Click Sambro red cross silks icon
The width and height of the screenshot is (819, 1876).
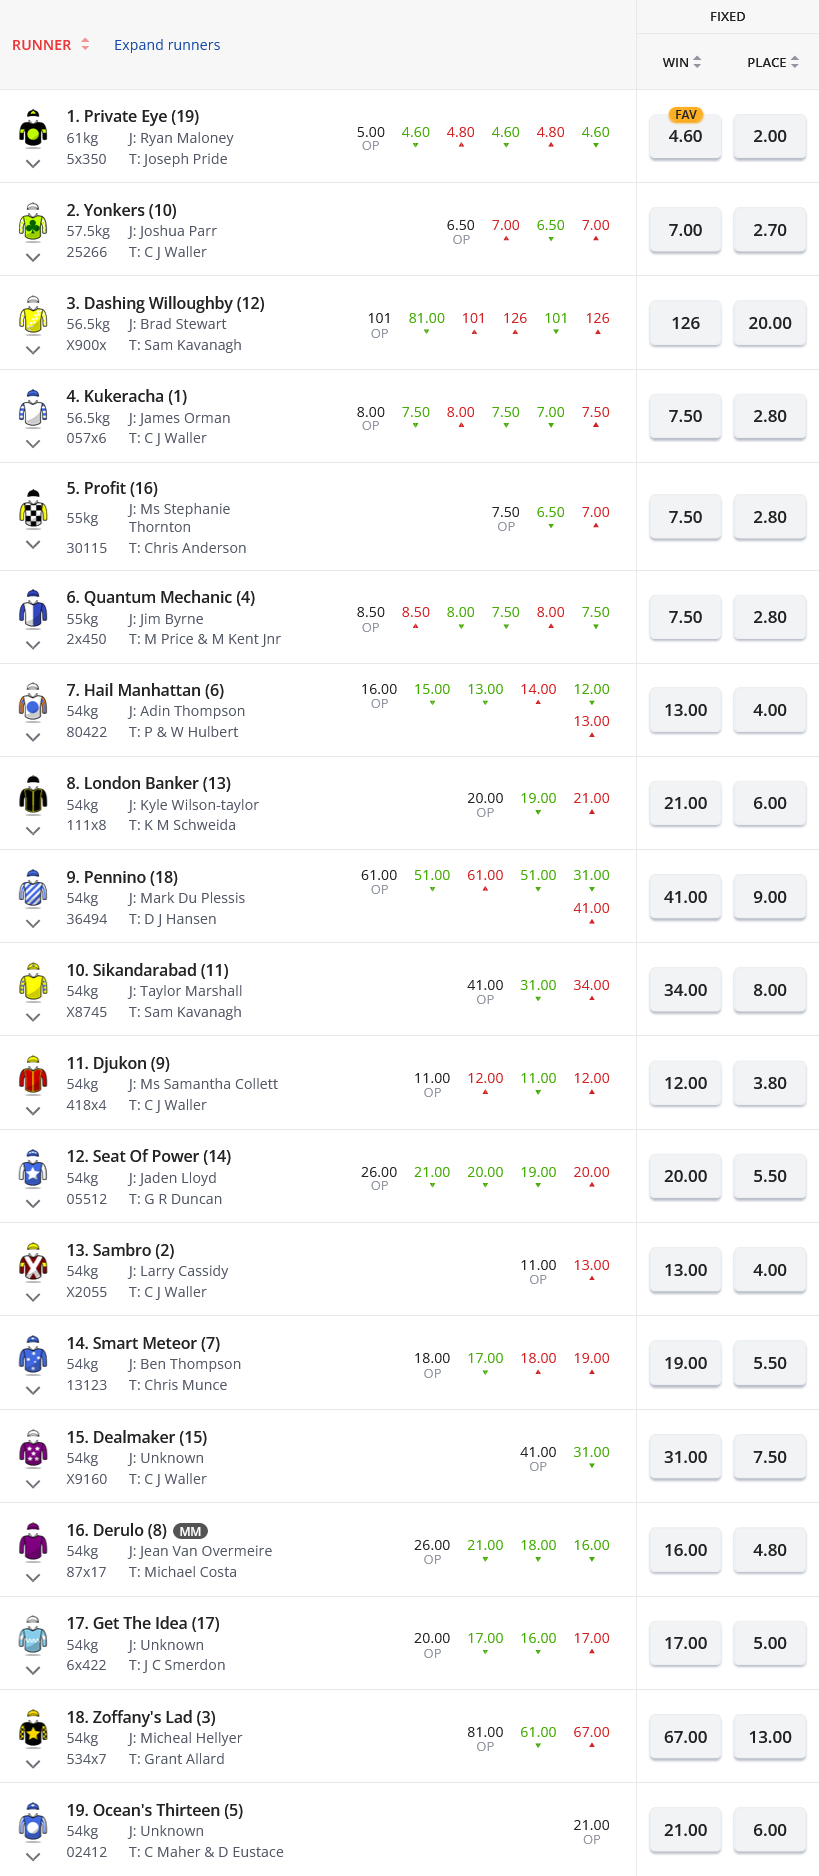point(33,1262)
